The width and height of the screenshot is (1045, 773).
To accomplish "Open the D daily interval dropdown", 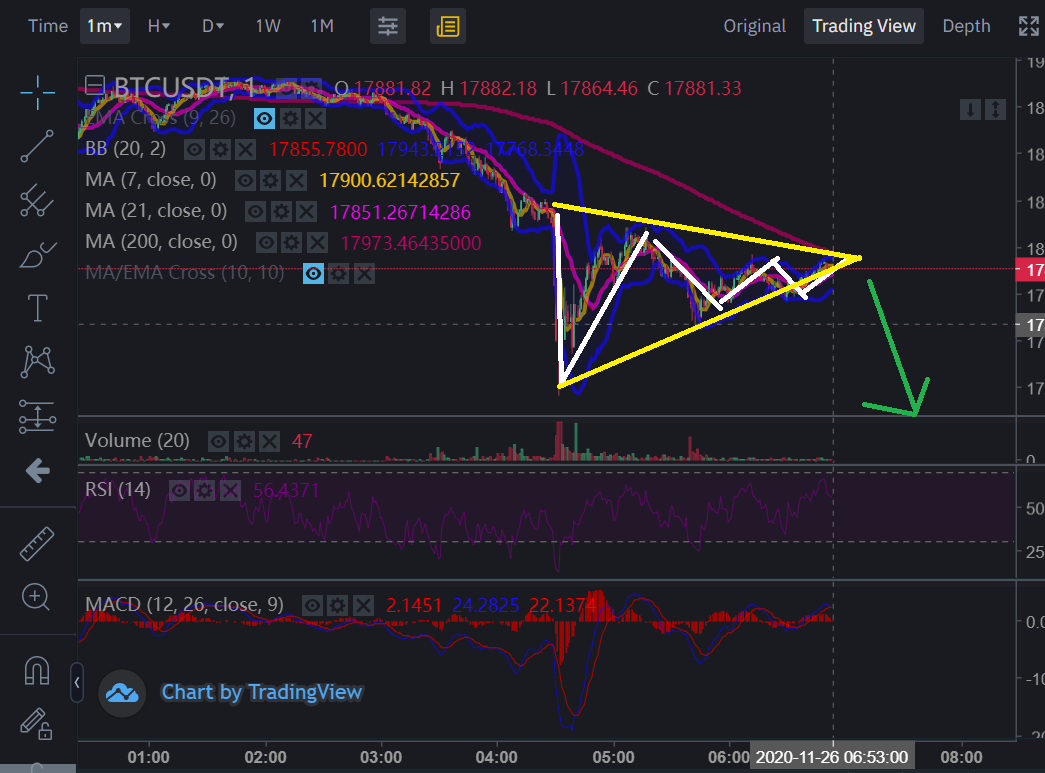I will pos(213,26).
